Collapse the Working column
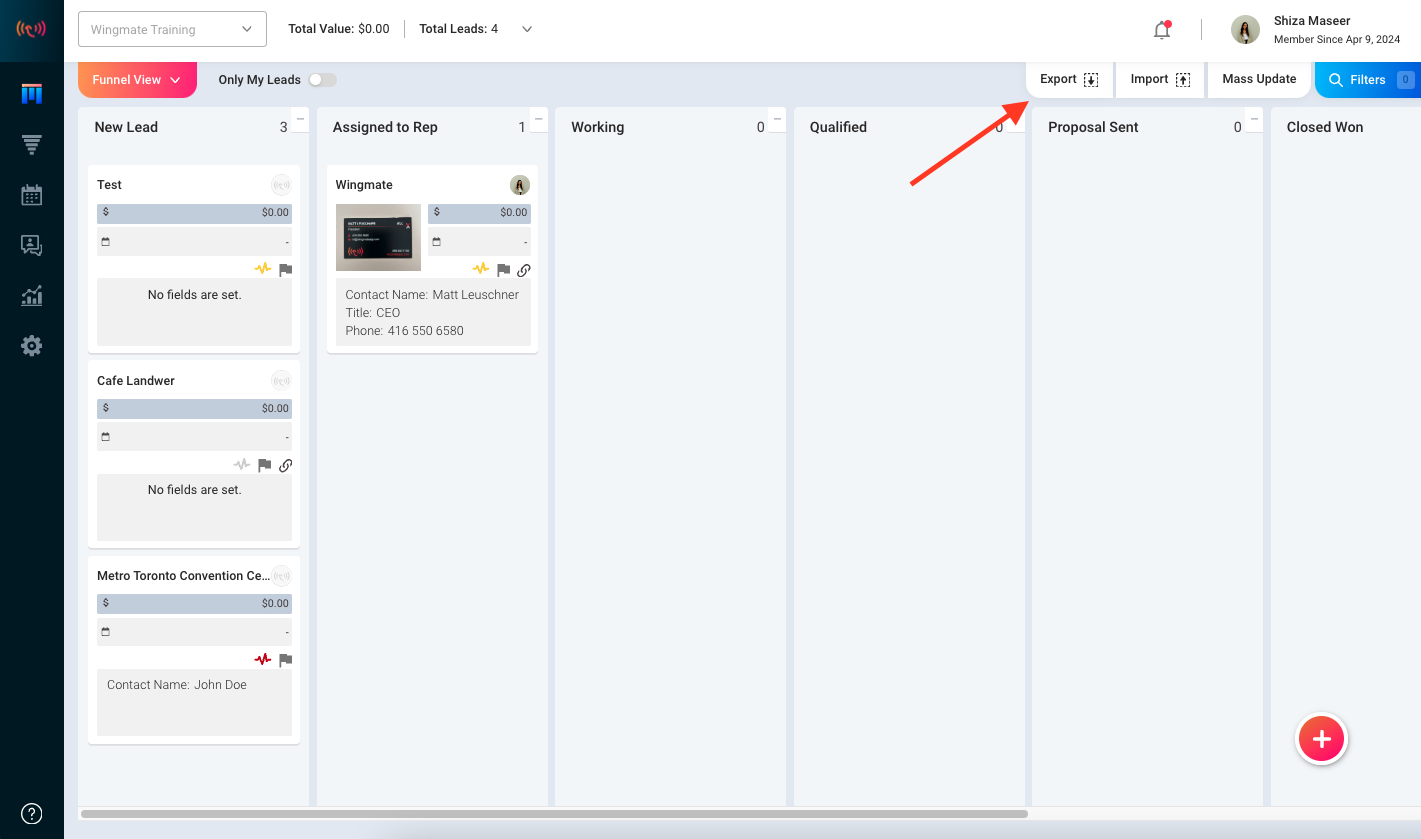Viewport: 1421px width, 839px height. click(x=778, y=118)
